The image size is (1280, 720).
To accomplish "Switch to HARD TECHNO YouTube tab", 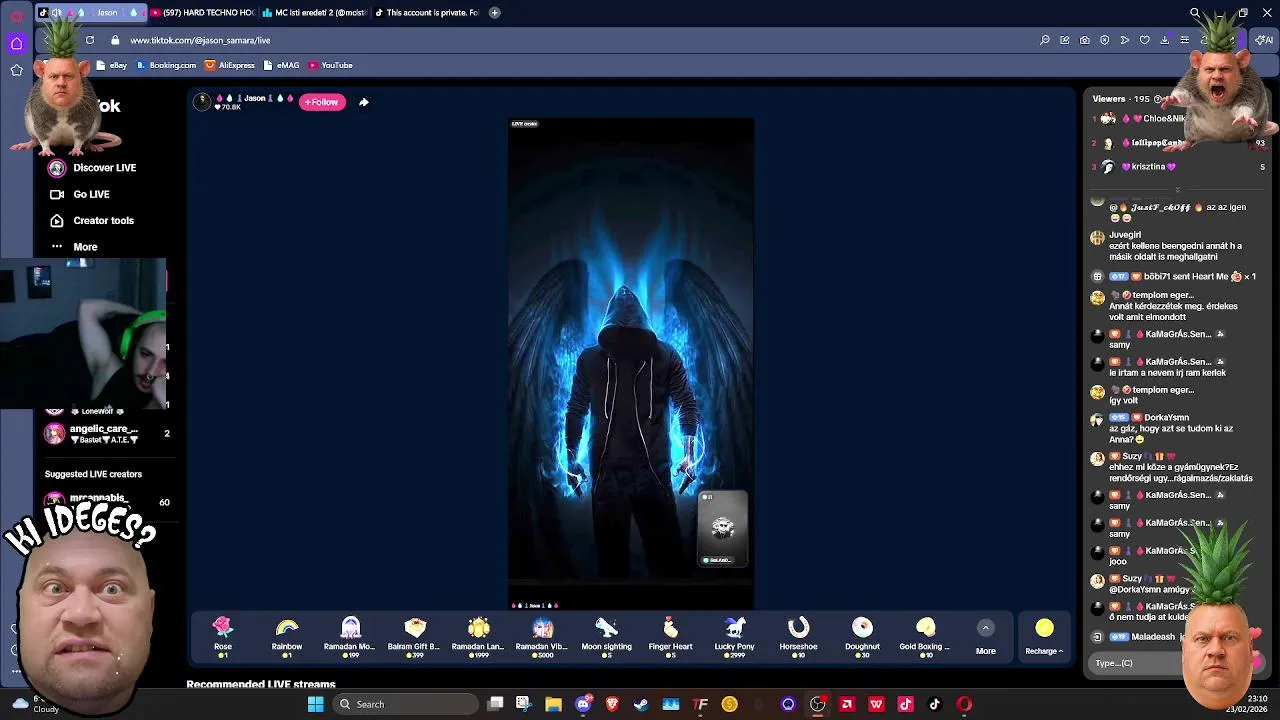I will [x=202, y=13].
